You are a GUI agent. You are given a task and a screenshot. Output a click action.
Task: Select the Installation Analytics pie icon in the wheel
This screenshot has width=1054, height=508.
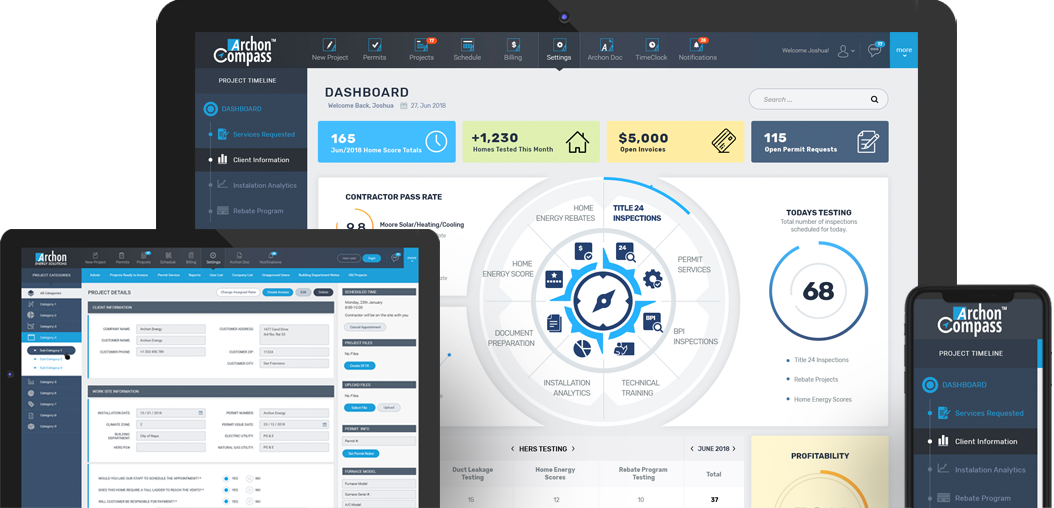click(x=582, y=349)
